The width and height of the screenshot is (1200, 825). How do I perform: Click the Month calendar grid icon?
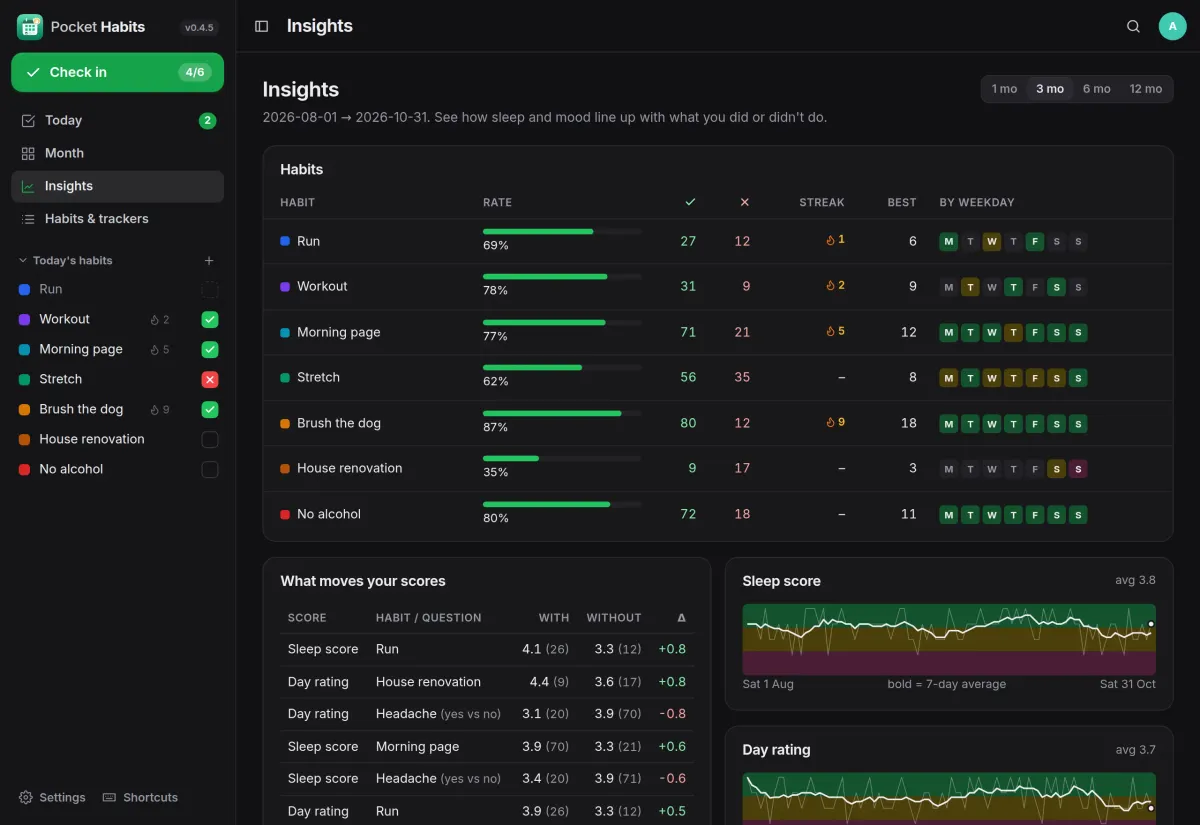(x=28, y=153)
